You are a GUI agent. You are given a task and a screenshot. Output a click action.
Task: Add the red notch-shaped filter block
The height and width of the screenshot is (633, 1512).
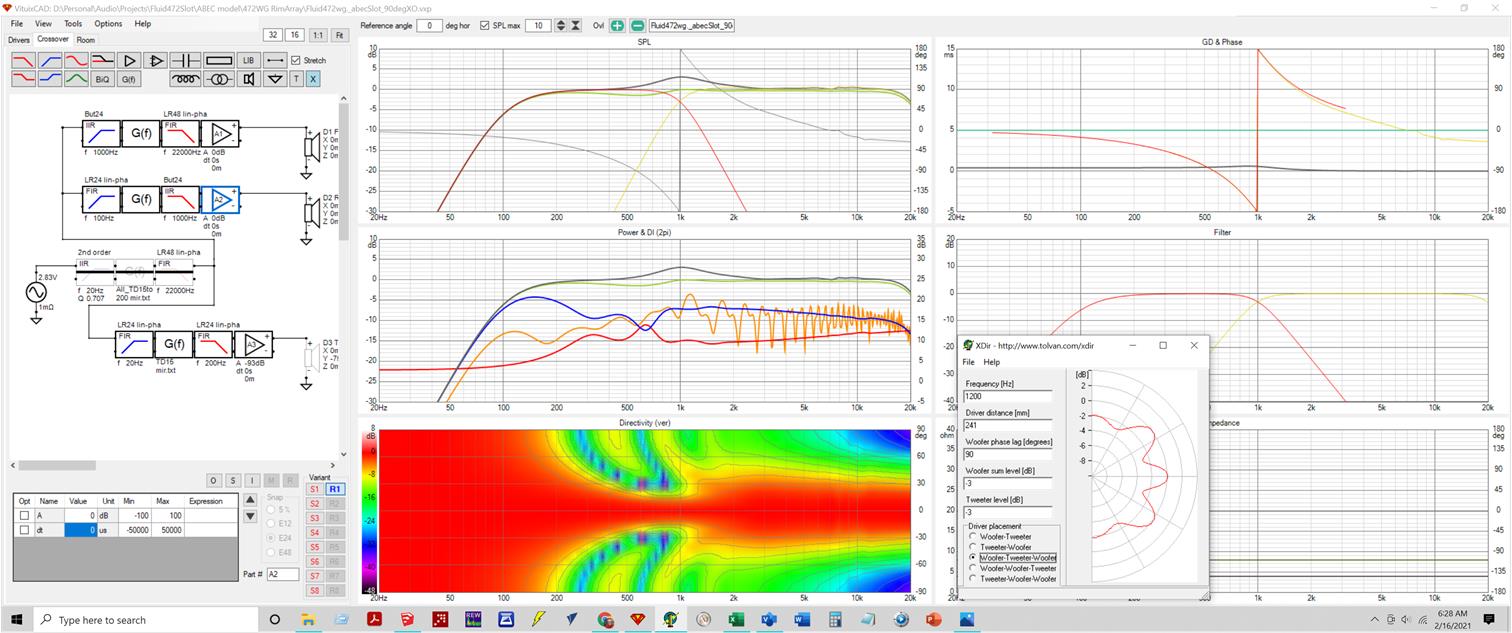[76, 60]
